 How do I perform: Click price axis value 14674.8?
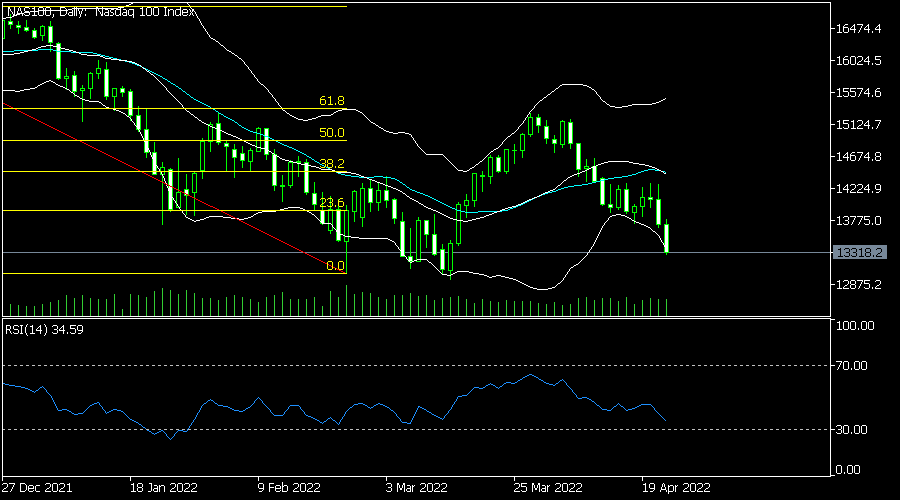(858, 157)
